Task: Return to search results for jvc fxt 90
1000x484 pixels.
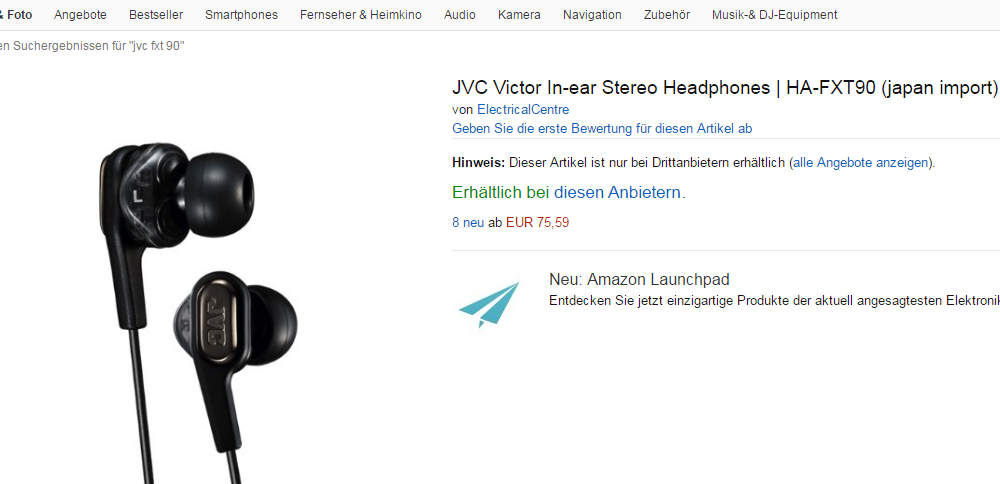Action: (x=92, y=46)
